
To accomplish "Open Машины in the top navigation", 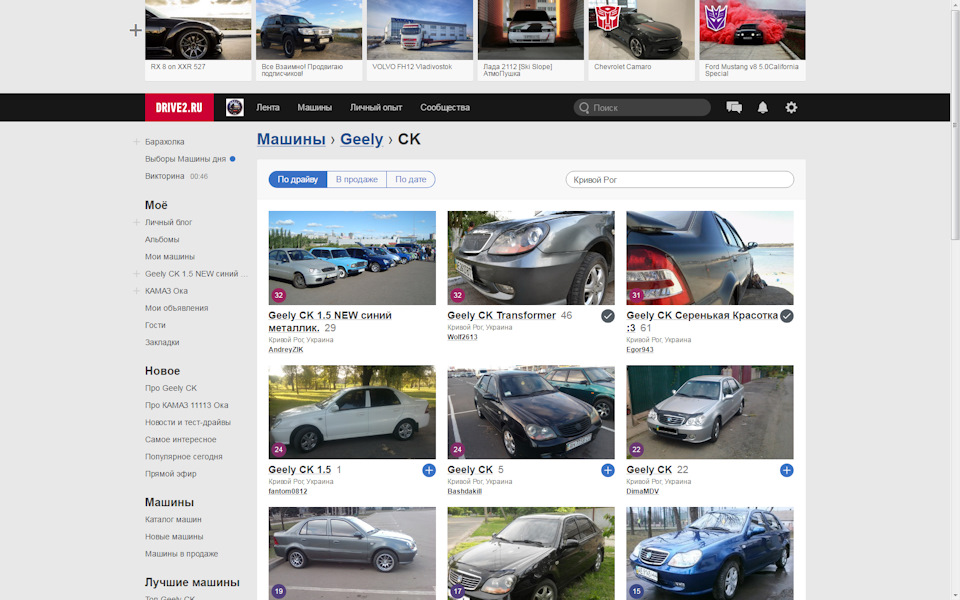I will tap(314, 108).
